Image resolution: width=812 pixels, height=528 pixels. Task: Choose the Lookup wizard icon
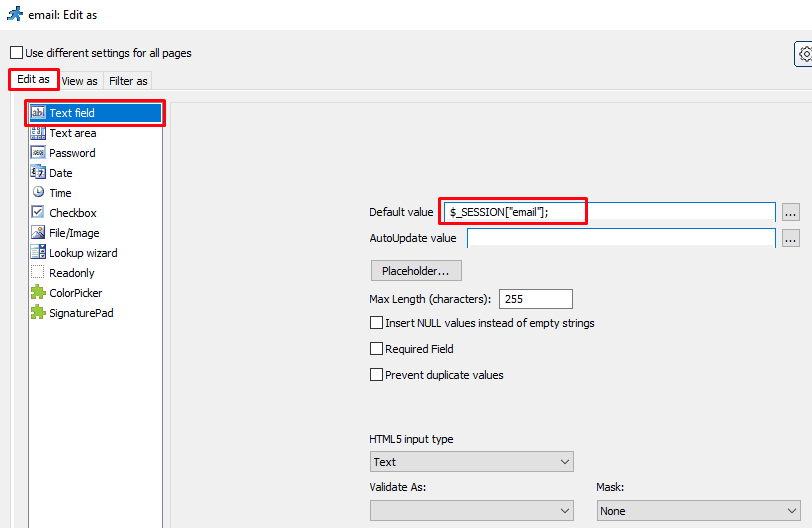(38, 253)
